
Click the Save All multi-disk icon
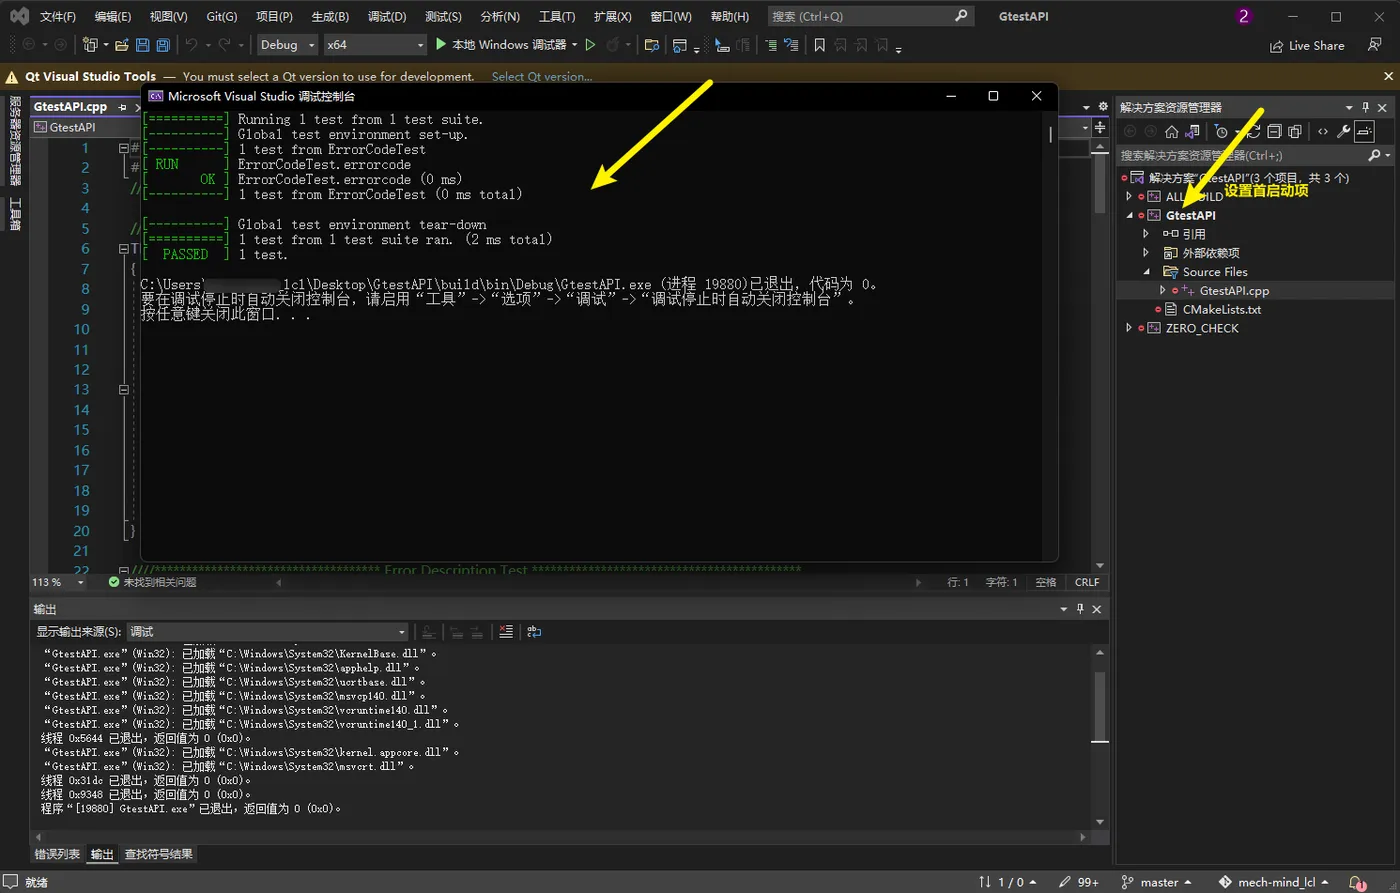coord(162,45)
